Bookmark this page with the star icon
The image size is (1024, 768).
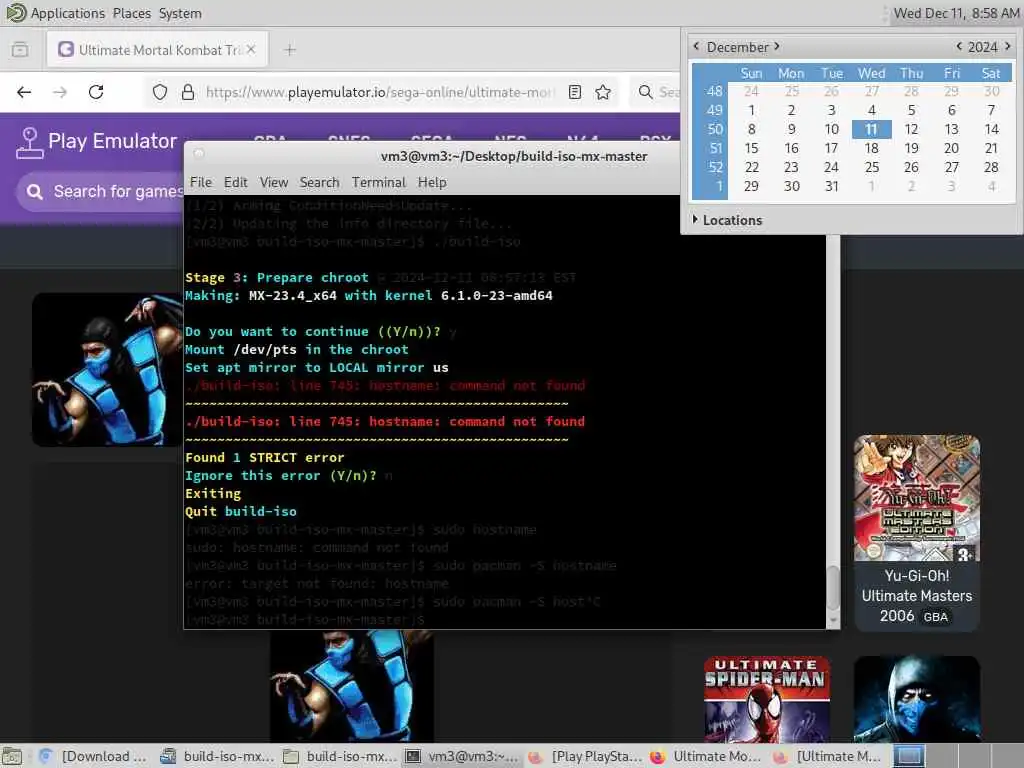[603, 92]
